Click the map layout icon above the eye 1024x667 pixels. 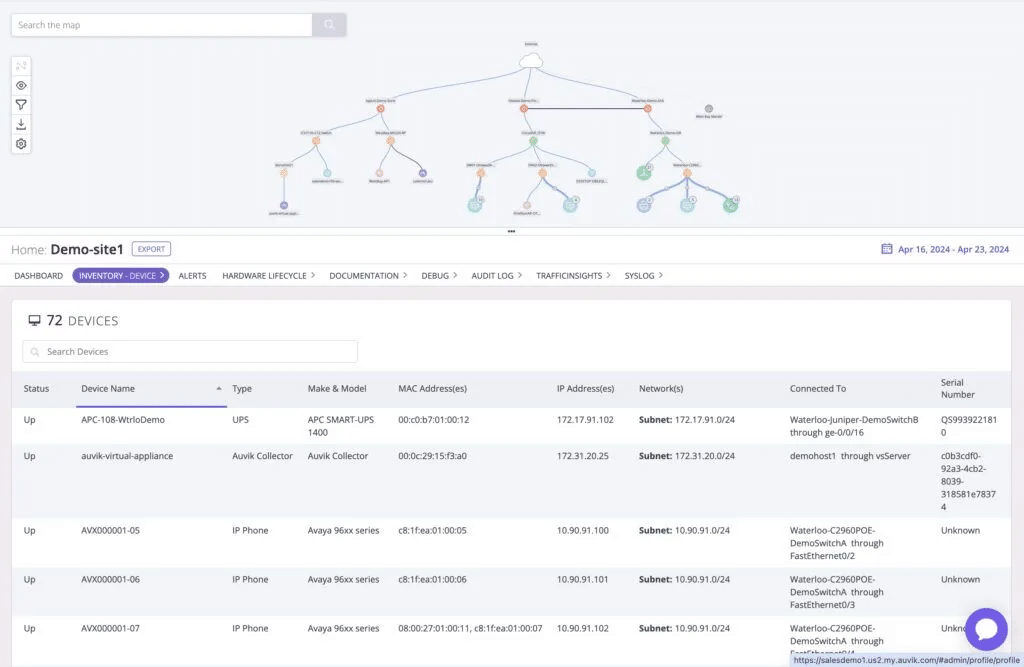[21, 66]
